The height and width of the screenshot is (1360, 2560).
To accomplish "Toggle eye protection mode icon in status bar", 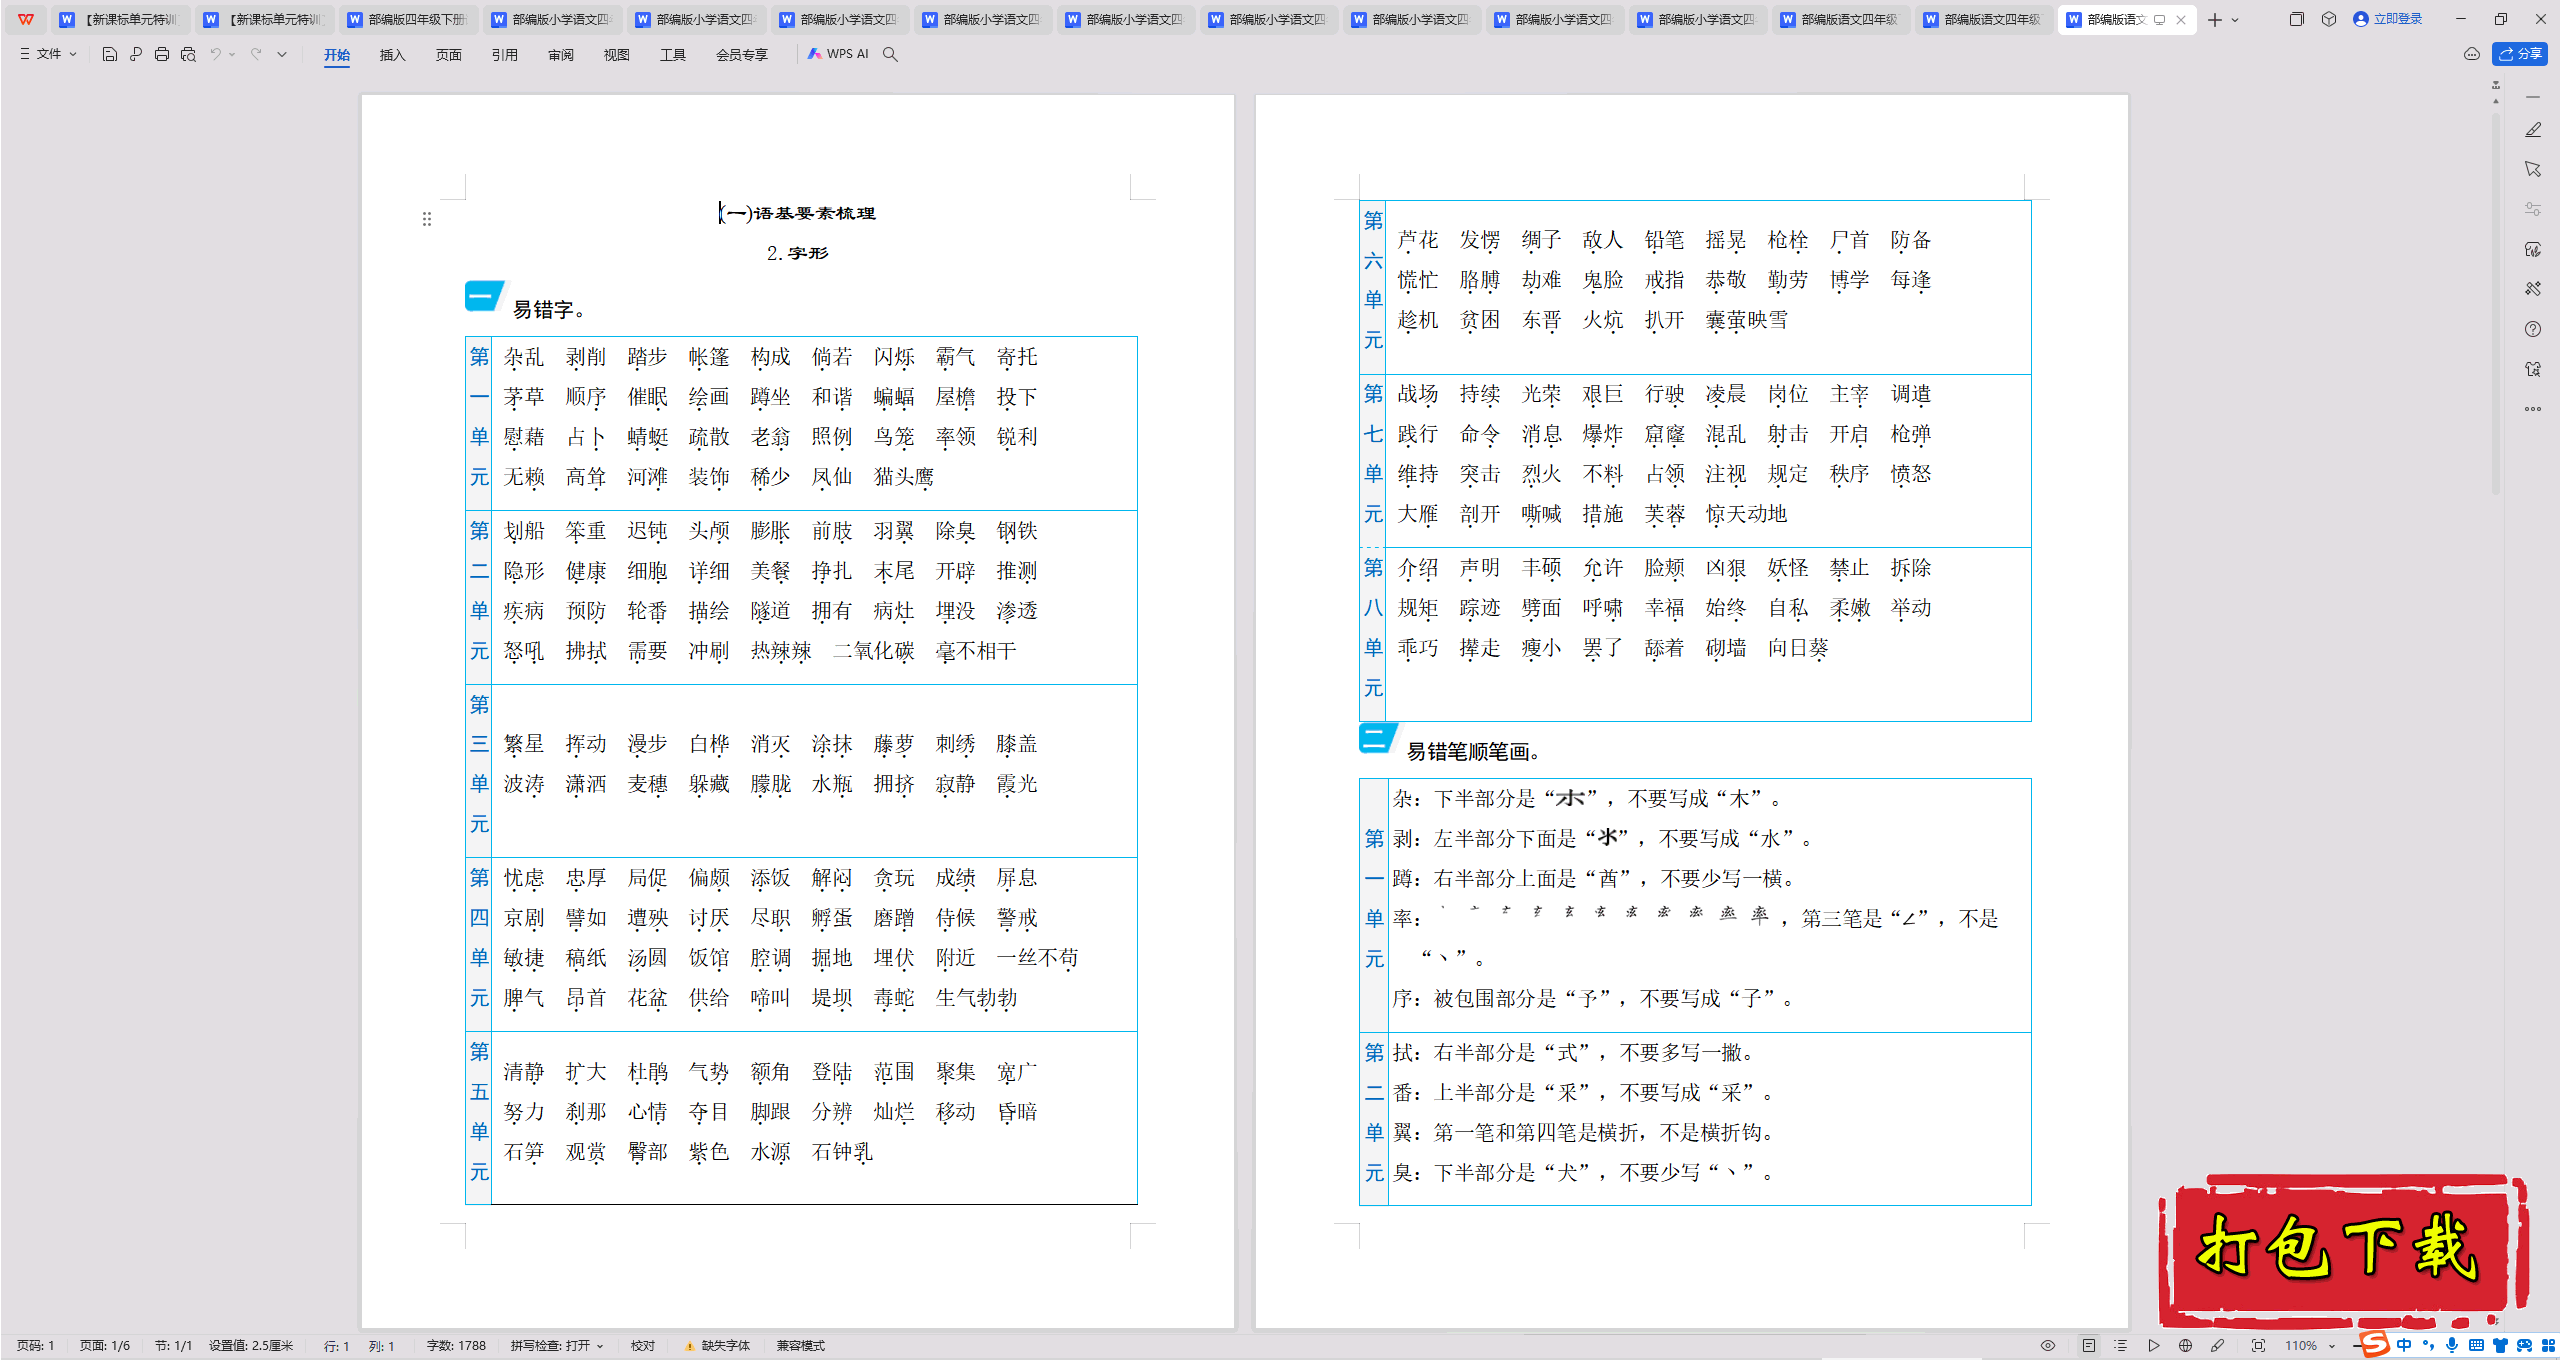I will tap(2048, 1346).
